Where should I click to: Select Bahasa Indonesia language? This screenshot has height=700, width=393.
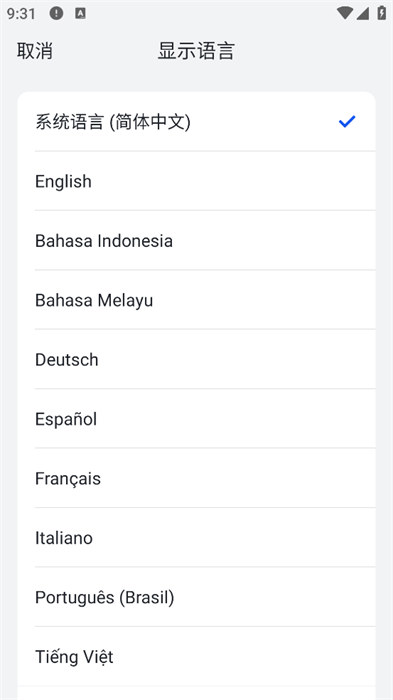click(x=196, y=240)
